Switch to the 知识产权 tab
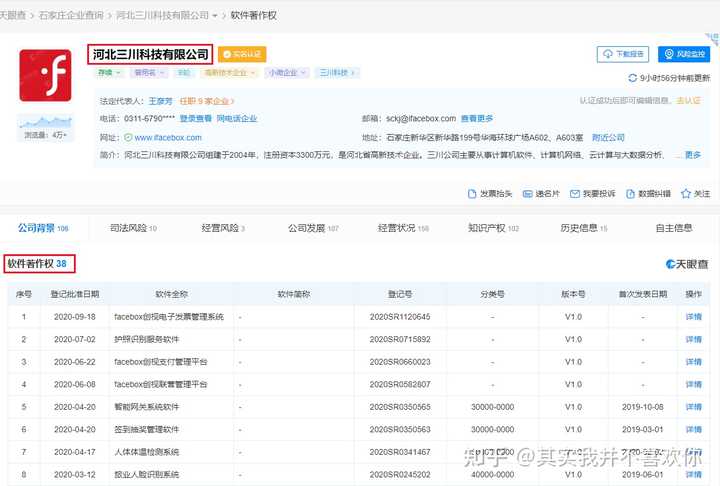720x486 pixels. pos(493,228)
